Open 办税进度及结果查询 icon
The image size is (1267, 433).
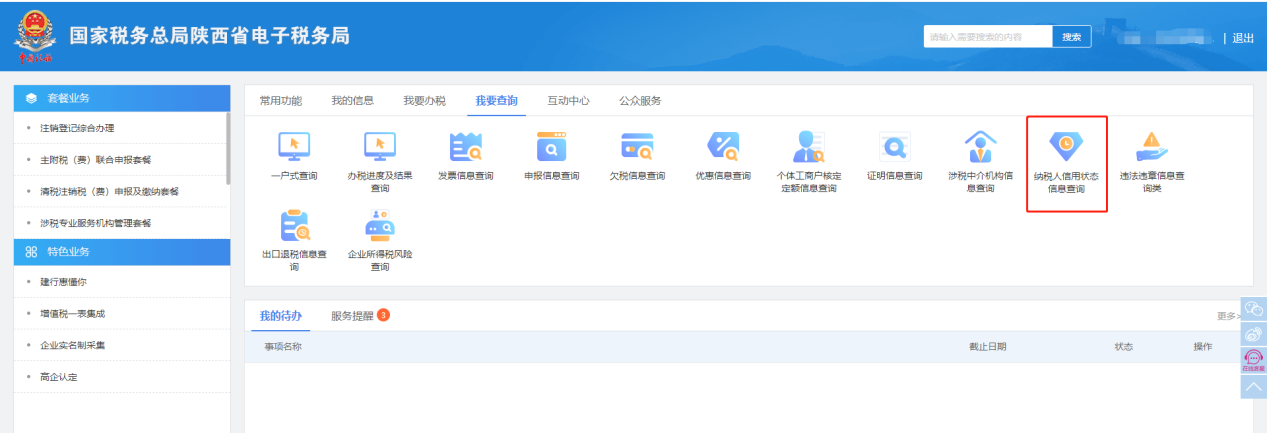[380, 147]
